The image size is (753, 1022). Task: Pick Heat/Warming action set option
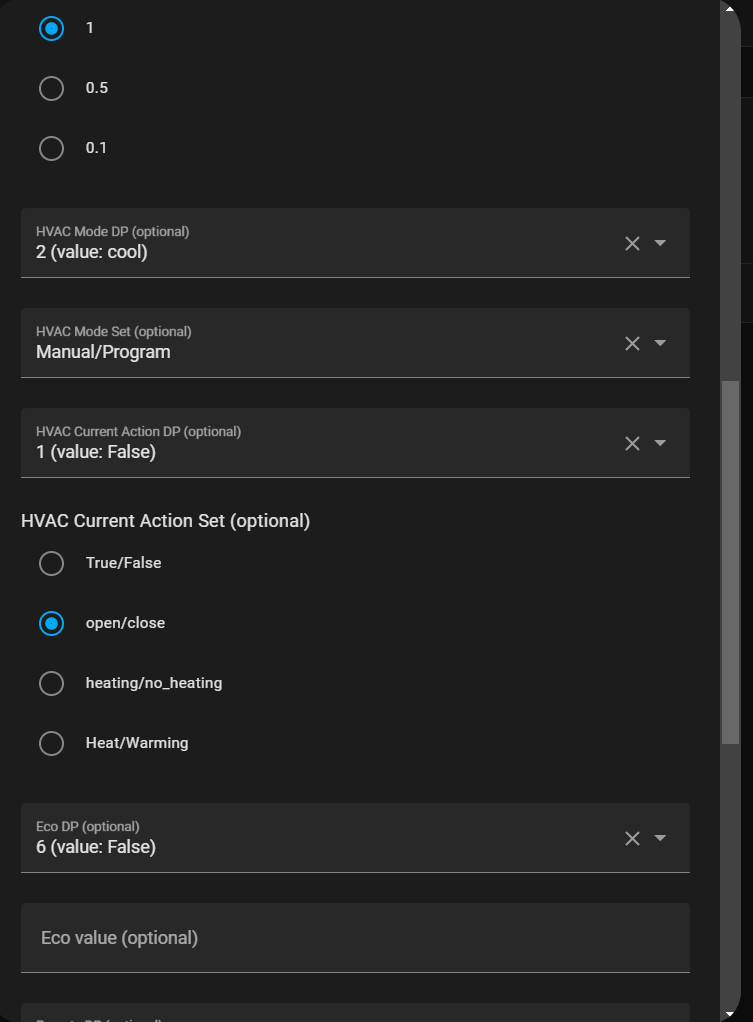(x=51, y=743)
